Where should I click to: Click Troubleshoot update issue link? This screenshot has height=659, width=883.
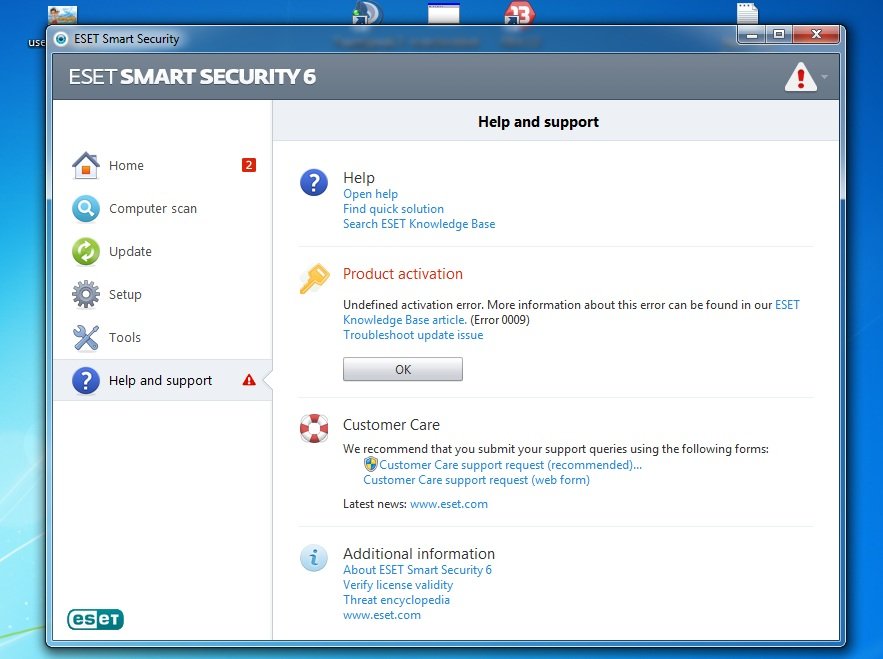pyautogui.click(x=413, y=335)
